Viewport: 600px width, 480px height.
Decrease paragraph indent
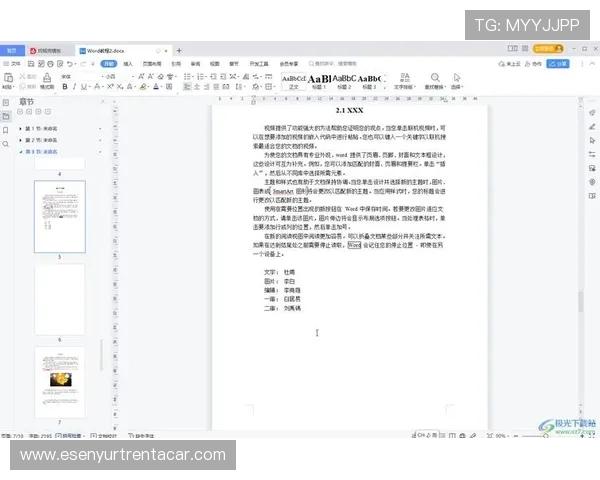(213, 77)
